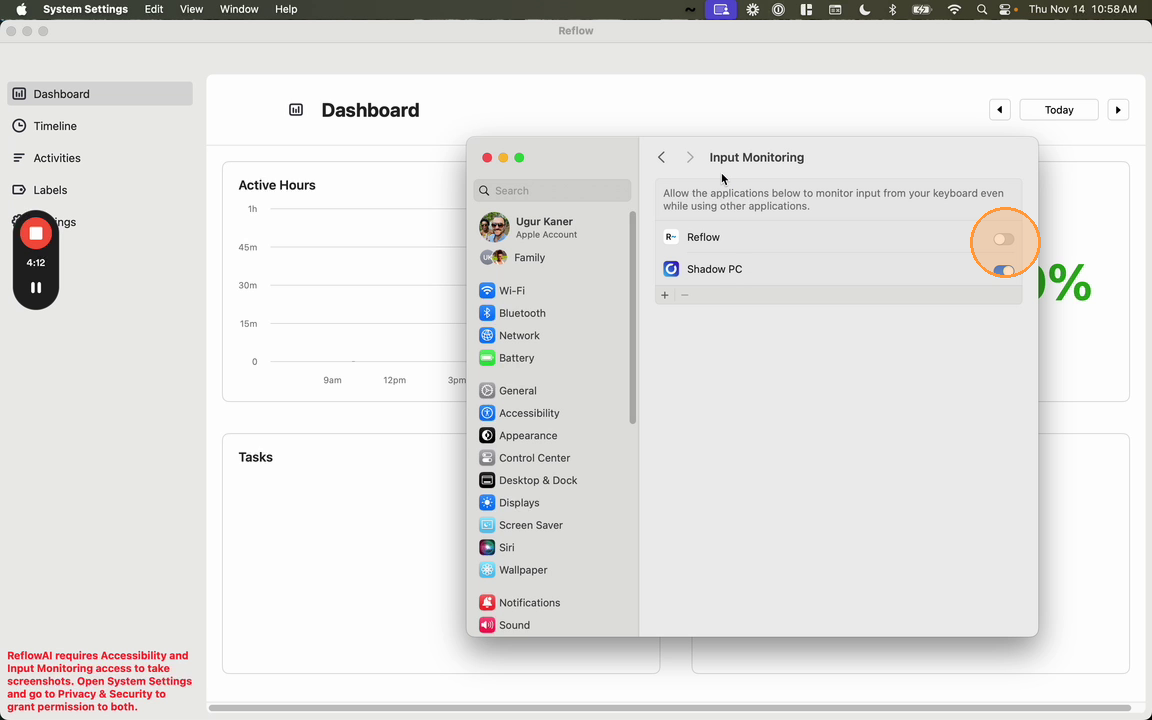Open Accessibility settings pane

(552, 413)
